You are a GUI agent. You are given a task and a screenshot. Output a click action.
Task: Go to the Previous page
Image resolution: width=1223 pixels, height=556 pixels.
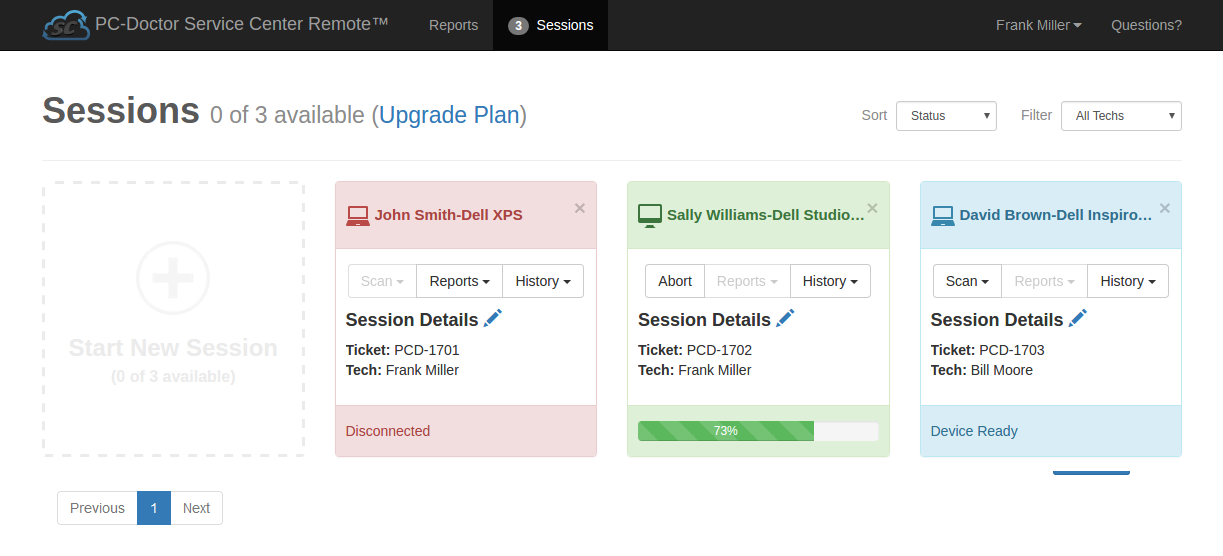tap(97, 508)
